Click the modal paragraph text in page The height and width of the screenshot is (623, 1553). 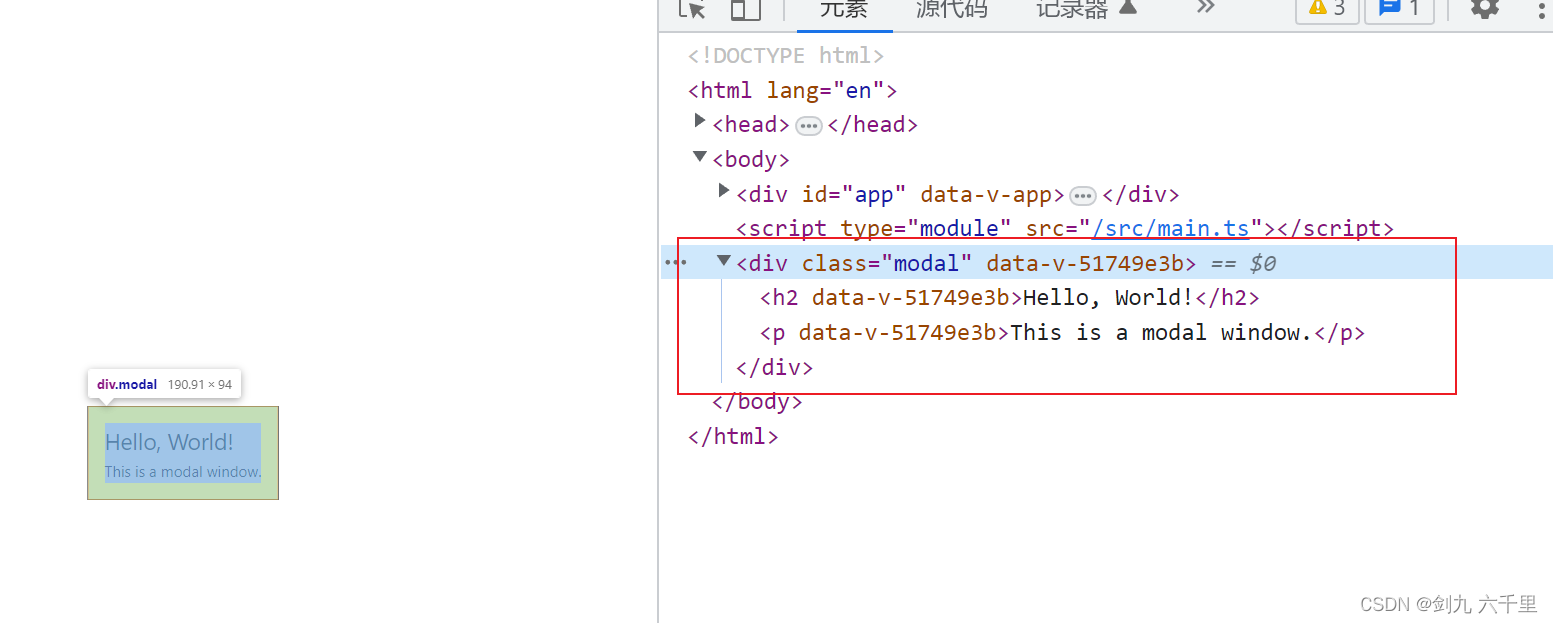point(183,472)
